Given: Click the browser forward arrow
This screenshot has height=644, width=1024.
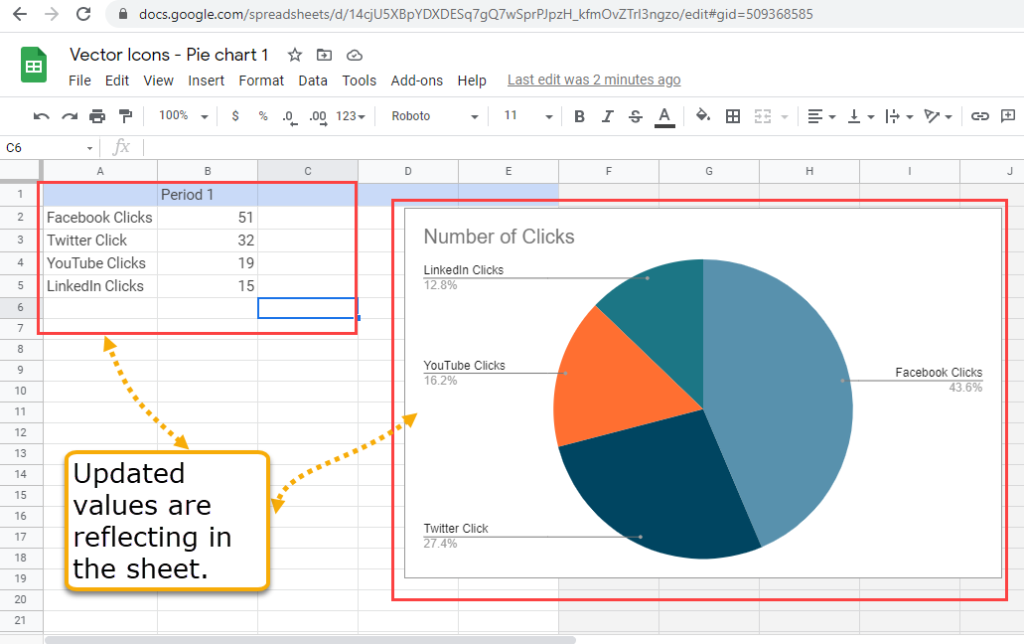Looking at the screenshot, I should point(51,14).
